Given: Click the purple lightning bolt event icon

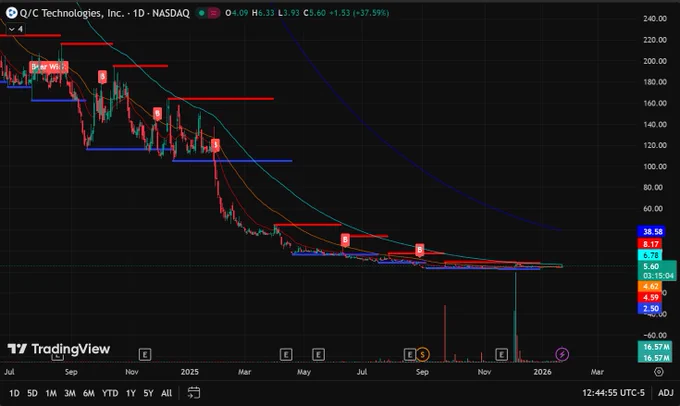Looking at the screenshot, I should coord(562,354).
